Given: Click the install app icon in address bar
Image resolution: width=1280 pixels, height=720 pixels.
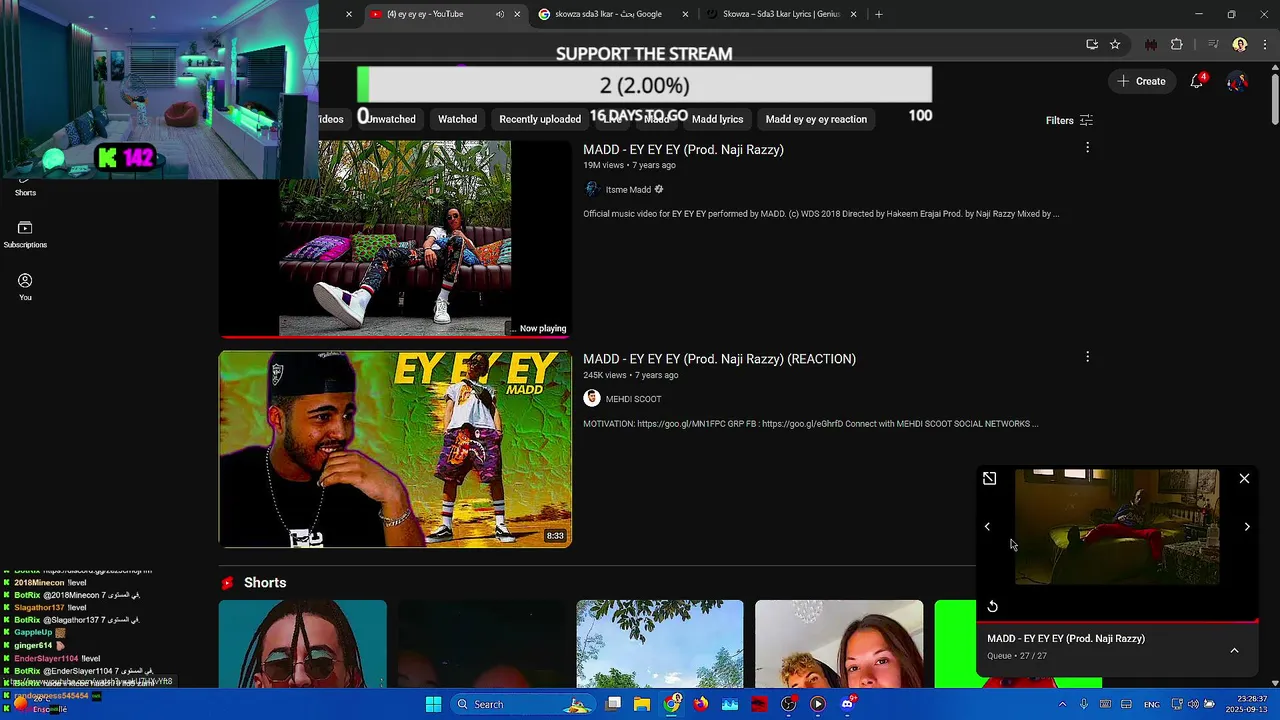Looking at the screenshot, I should tap(1092, 44).
